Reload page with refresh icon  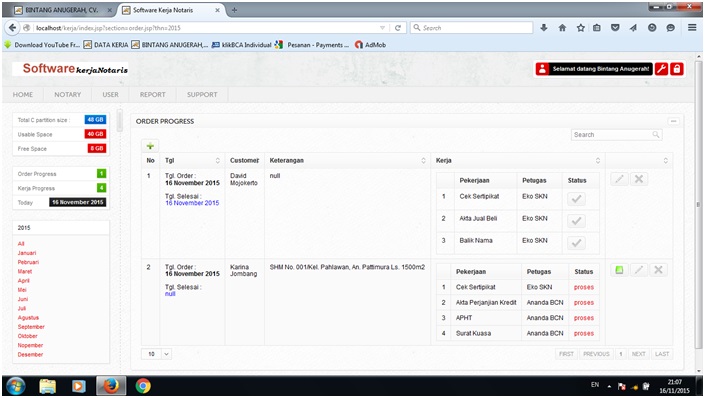click(x=397, y=28)
